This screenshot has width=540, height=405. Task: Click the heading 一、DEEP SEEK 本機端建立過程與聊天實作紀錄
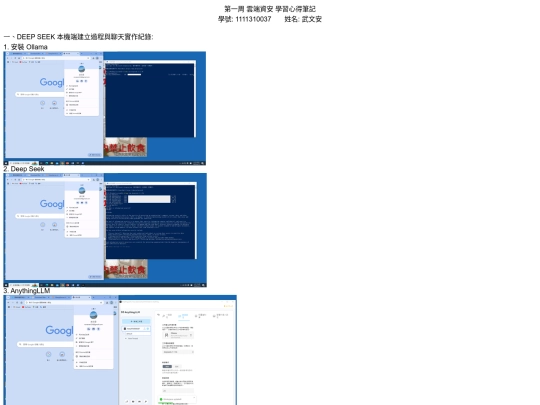coord(78,37)
